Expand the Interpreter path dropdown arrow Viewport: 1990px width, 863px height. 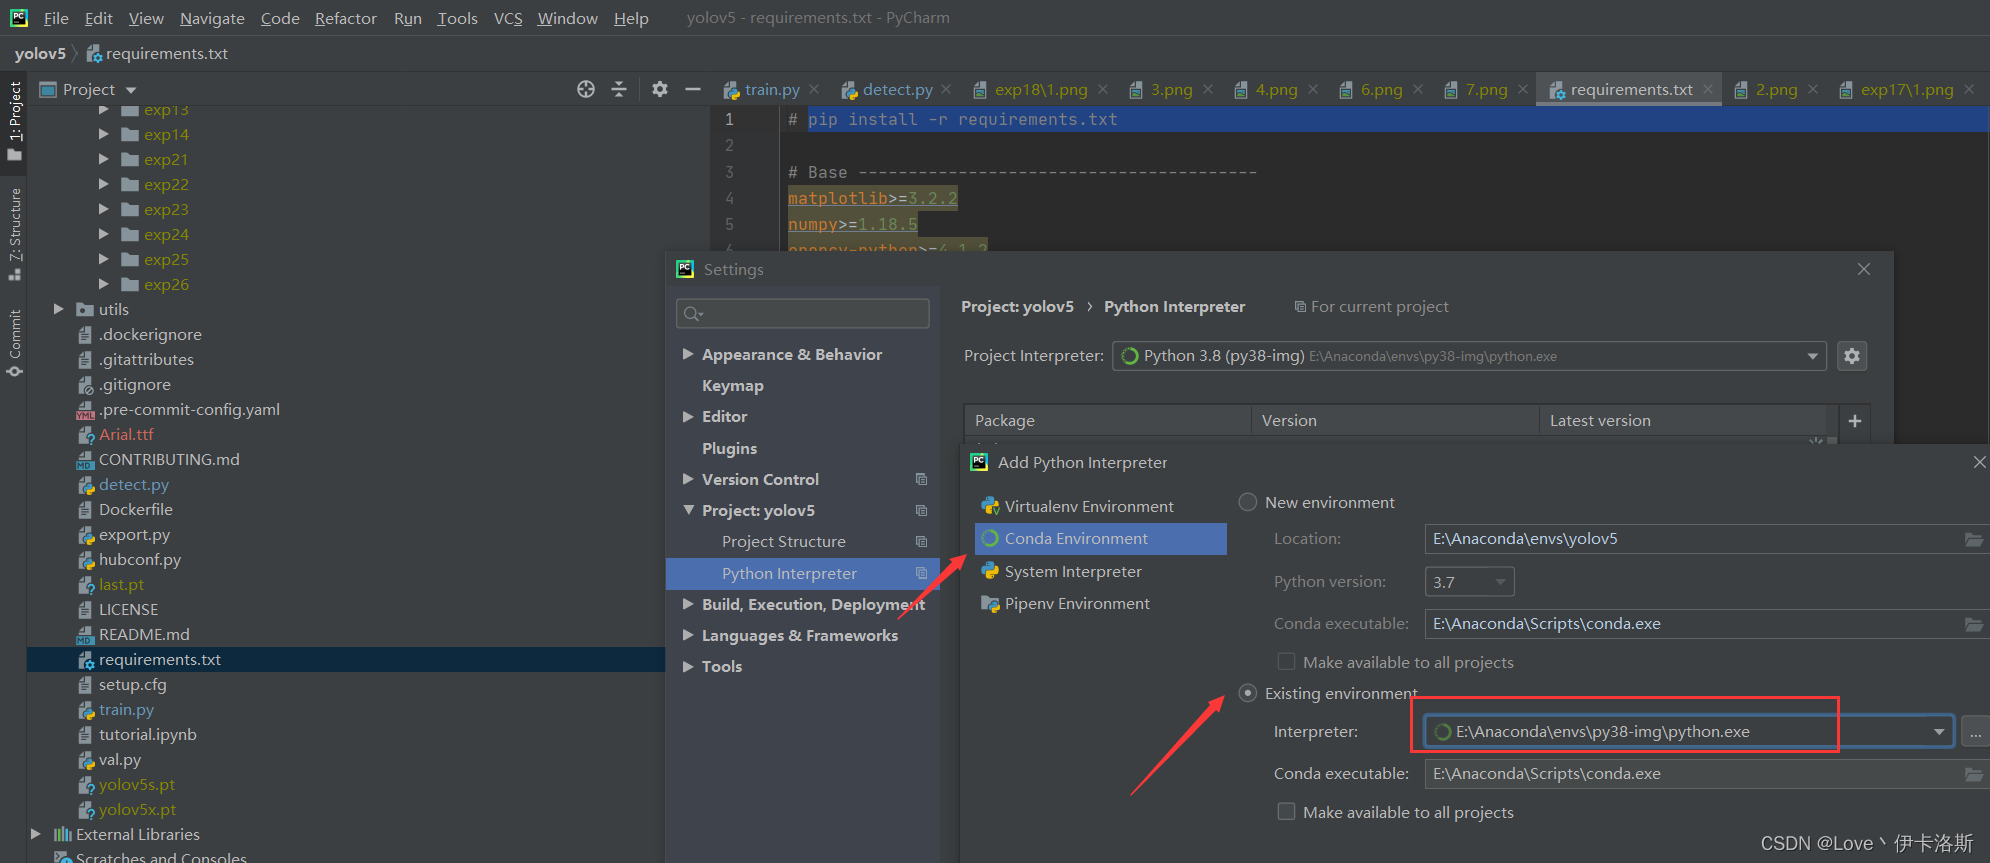click(1939, 732)
